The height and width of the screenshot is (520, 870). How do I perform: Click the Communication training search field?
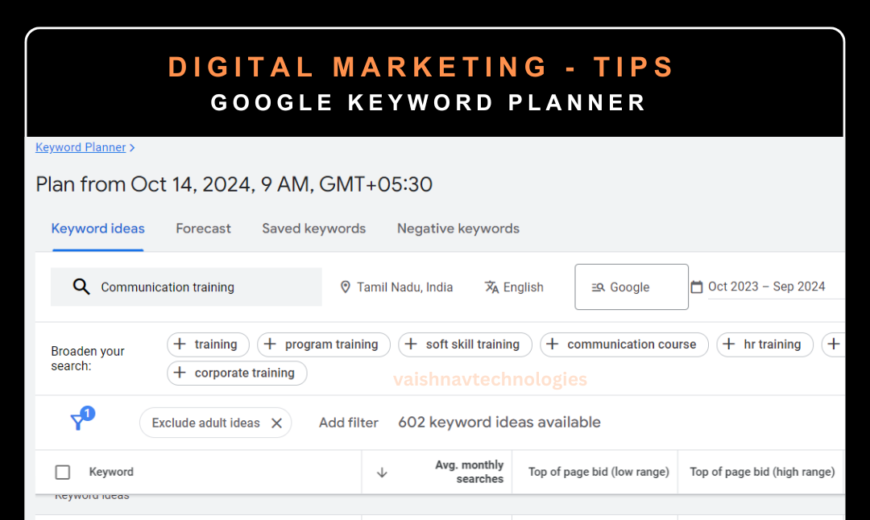[x=200, y=287]
